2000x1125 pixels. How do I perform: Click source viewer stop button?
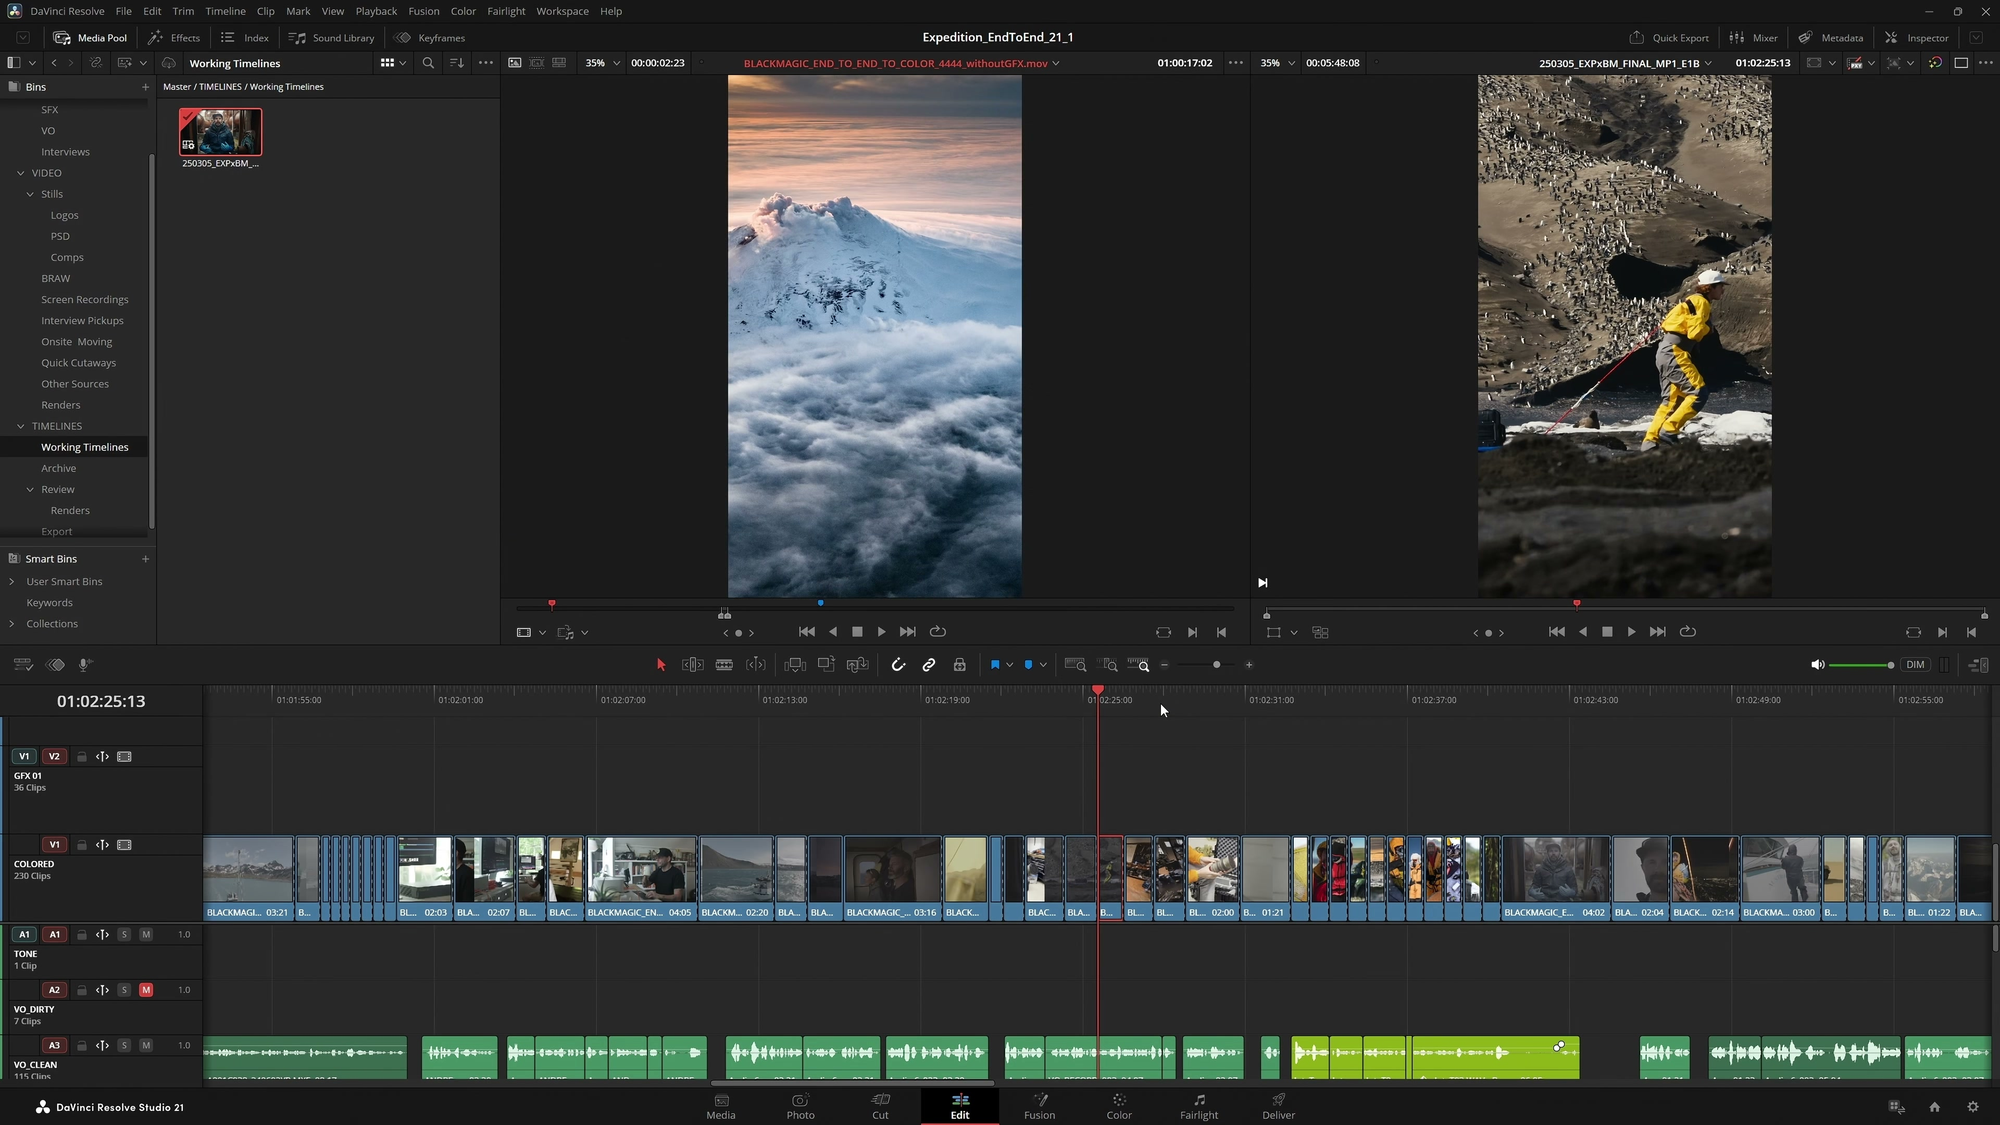(857, 632)
